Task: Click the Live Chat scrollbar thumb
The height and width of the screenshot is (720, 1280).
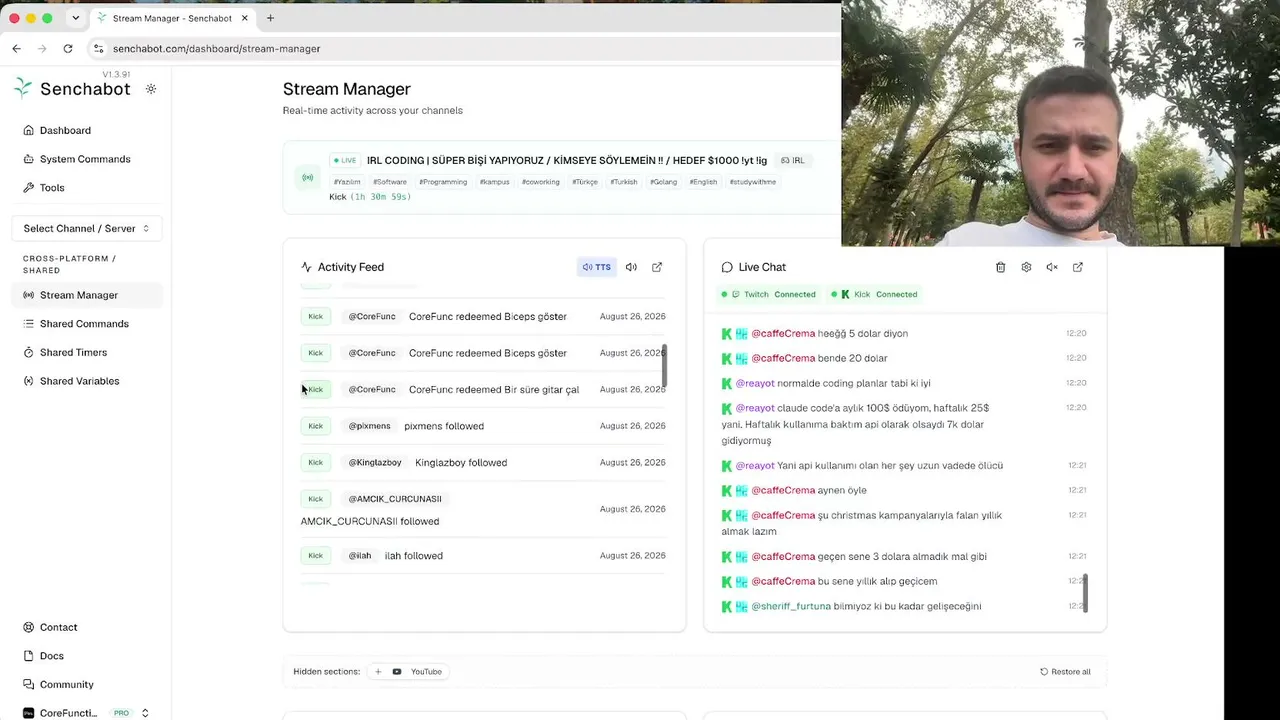Action: tap(1085, 593)
